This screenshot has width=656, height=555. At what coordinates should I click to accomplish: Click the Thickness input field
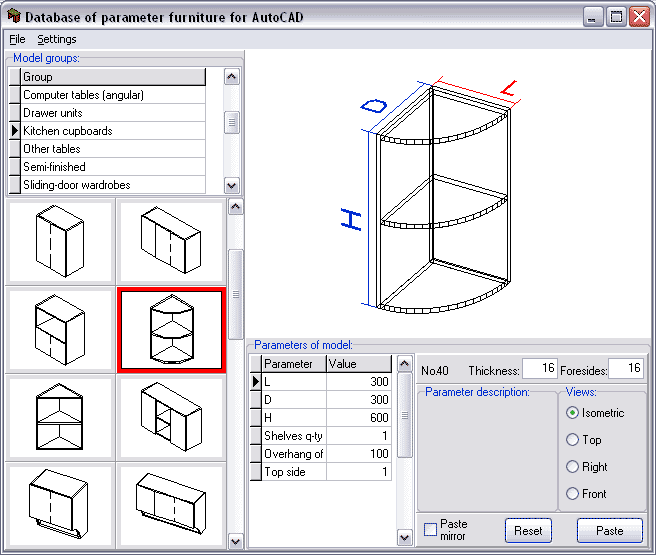click(x=539, y=370)
